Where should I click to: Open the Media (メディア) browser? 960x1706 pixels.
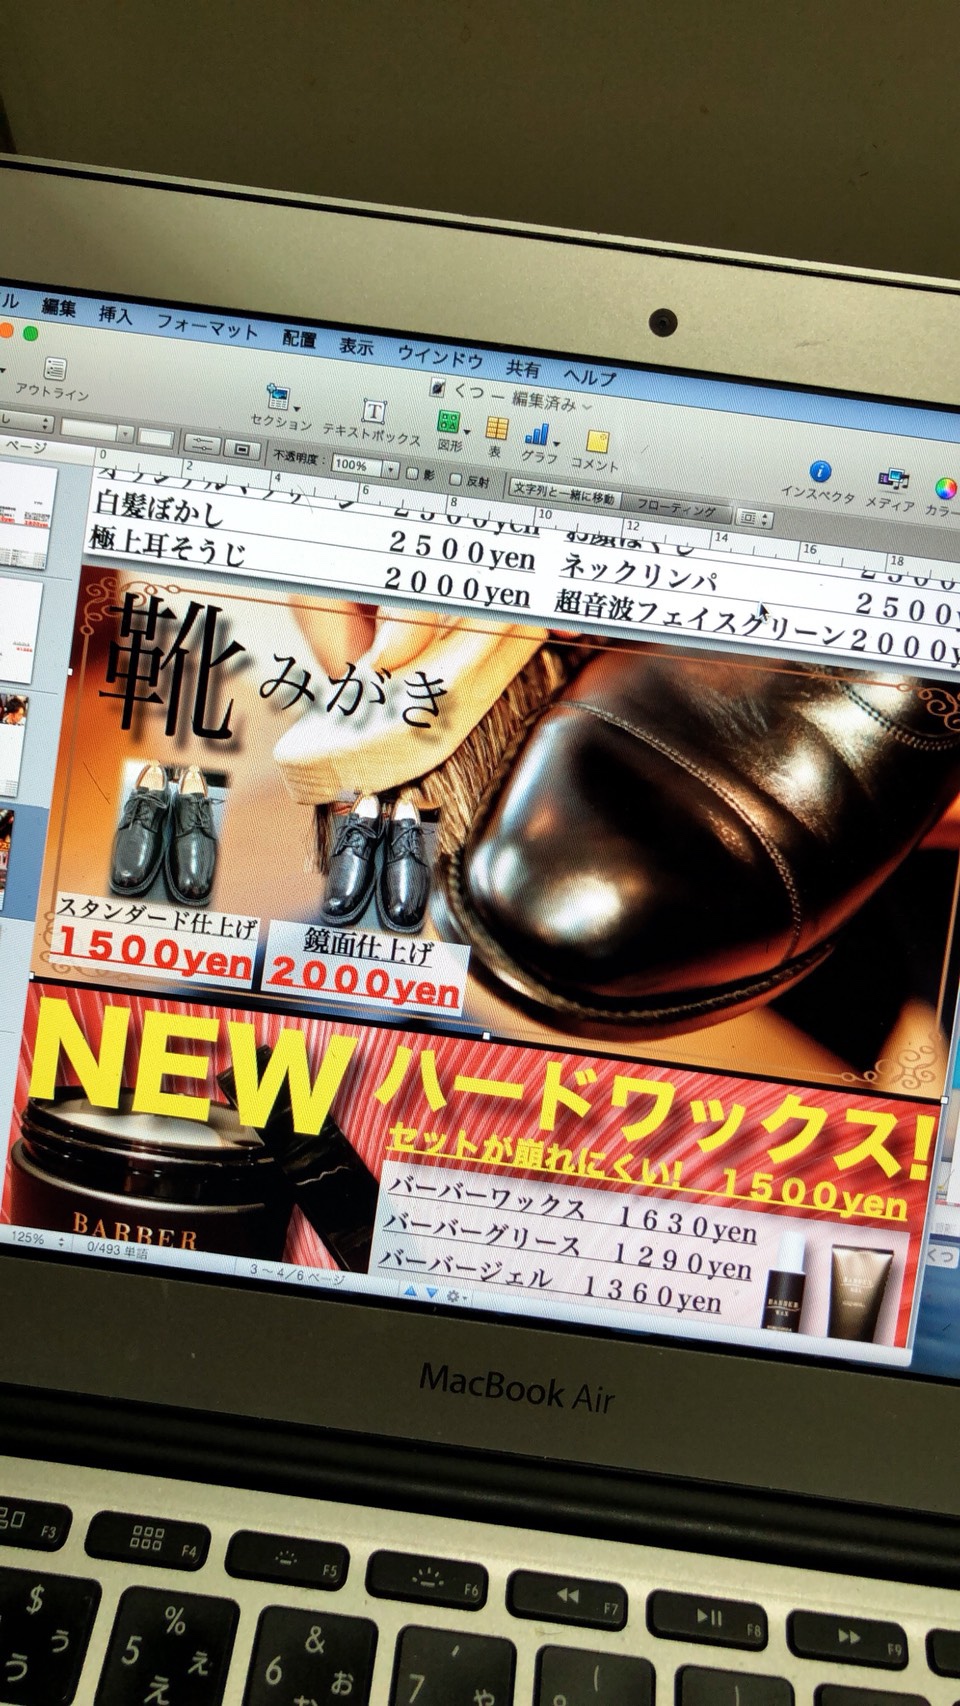pyautogui.click(x=892, y=481)
